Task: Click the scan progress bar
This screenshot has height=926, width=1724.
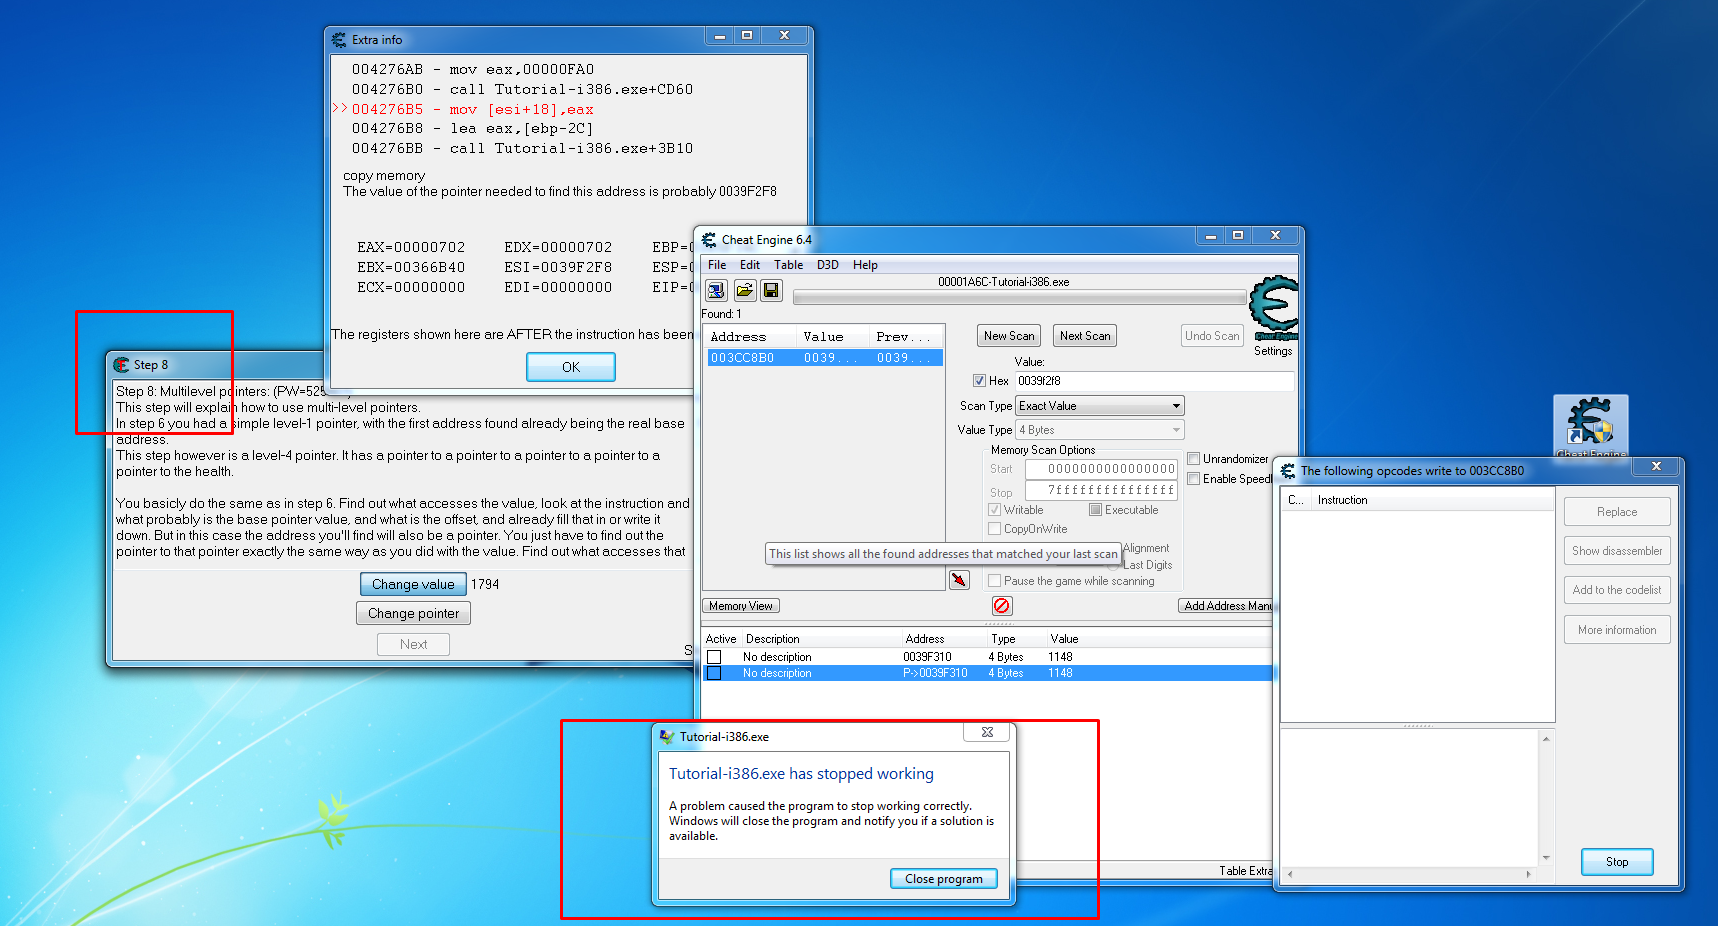Action: [x=1018, y=298]
